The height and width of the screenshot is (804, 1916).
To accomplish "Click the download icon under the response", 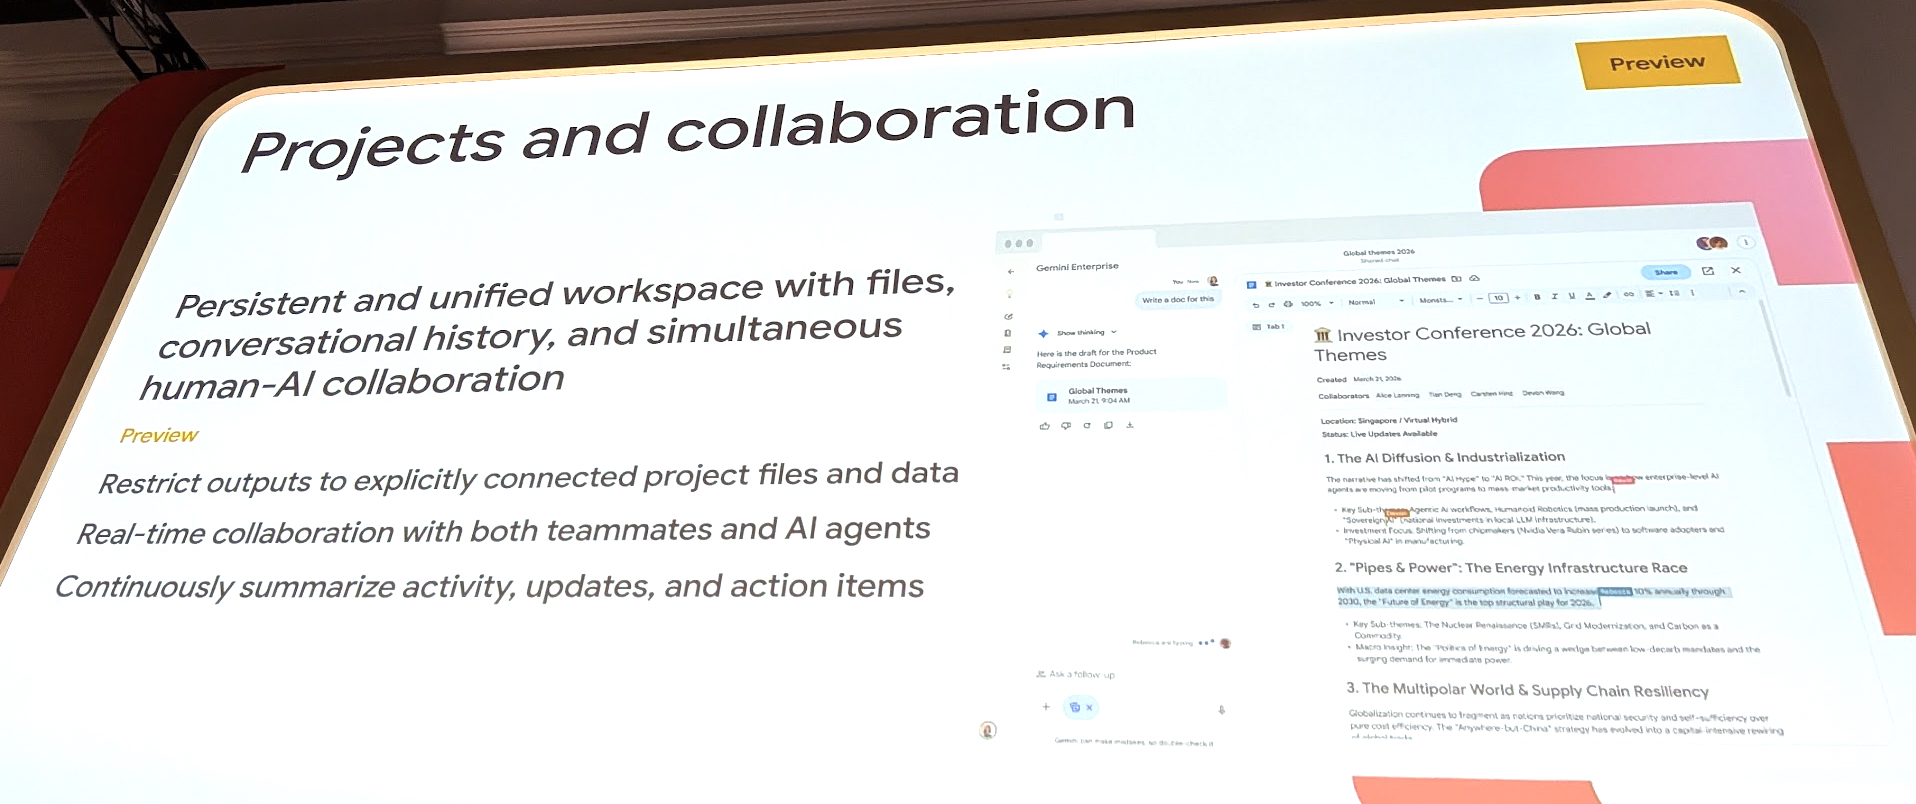I will [x=1130, y=425].
